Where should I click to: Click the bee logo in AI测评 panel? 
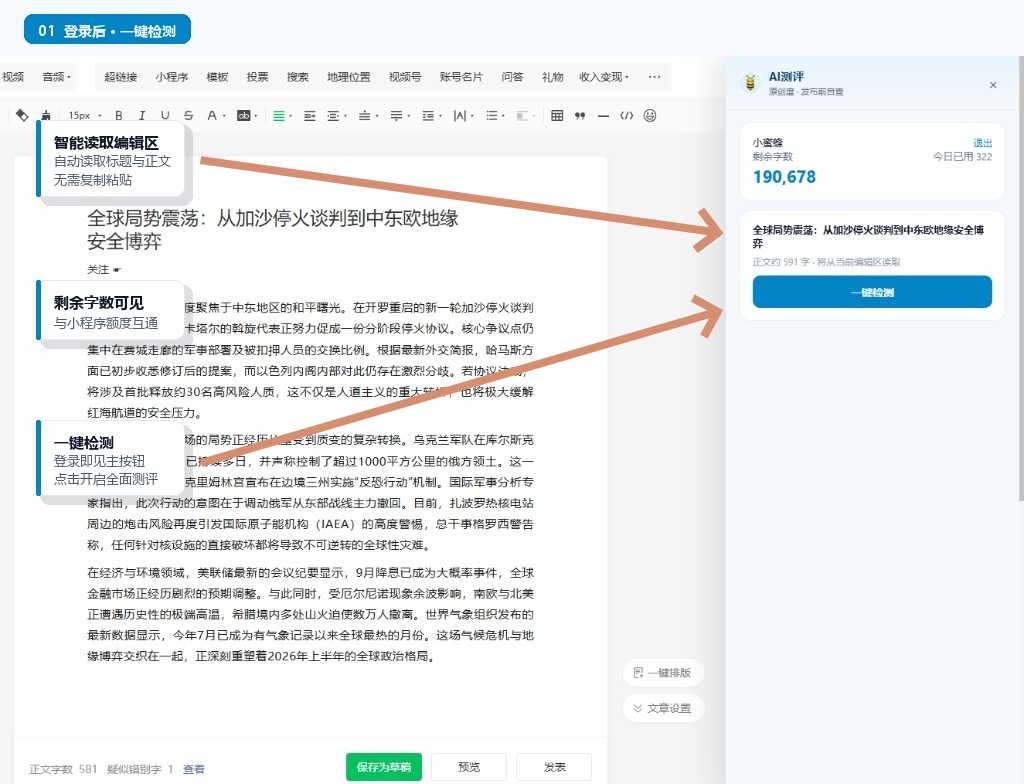750,83
